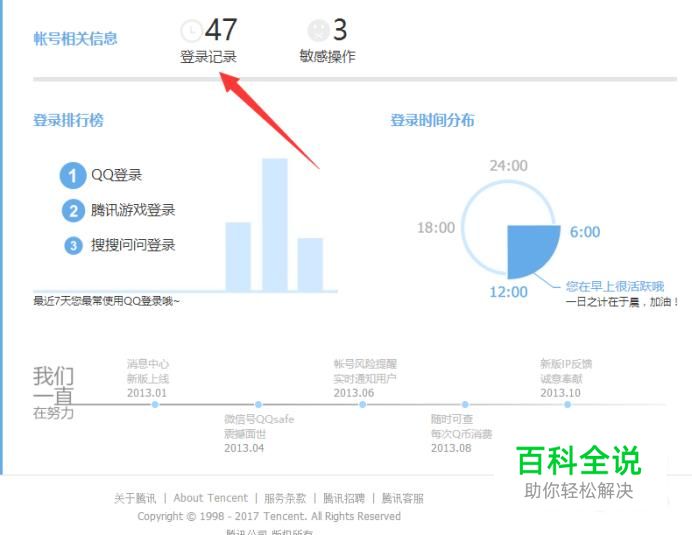
Task: Open the 服务条款 footer link
Action: (x=285, y=498)
